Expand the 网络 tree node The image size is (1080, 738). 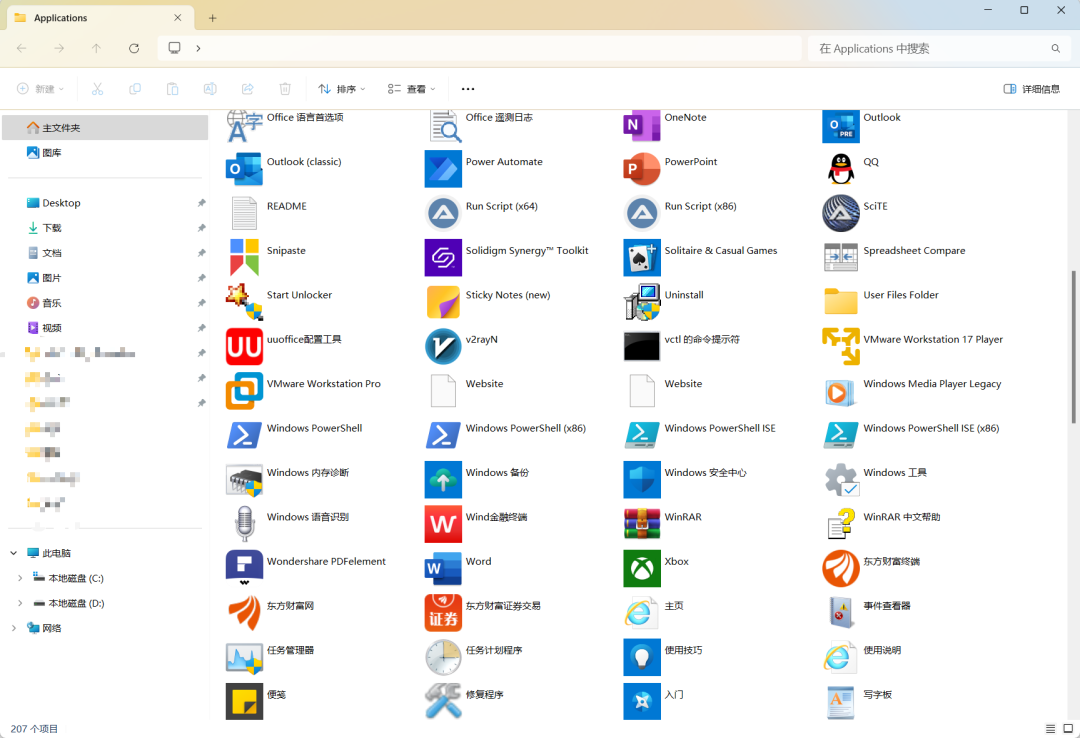14,628
